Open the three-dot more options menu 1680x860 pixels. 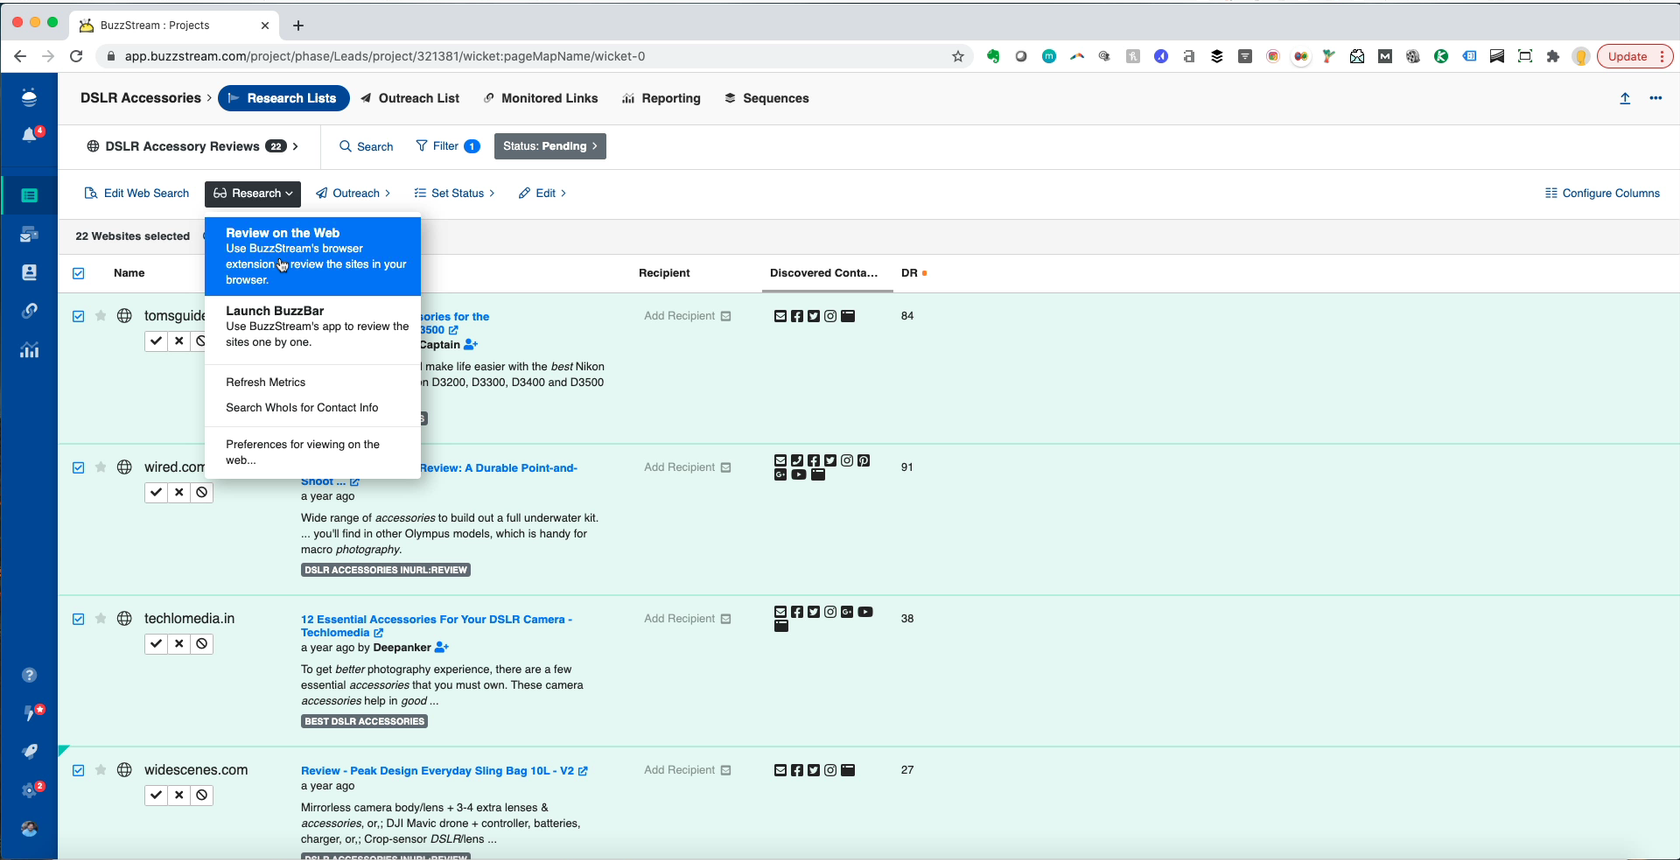click(x=1656, y=98)
